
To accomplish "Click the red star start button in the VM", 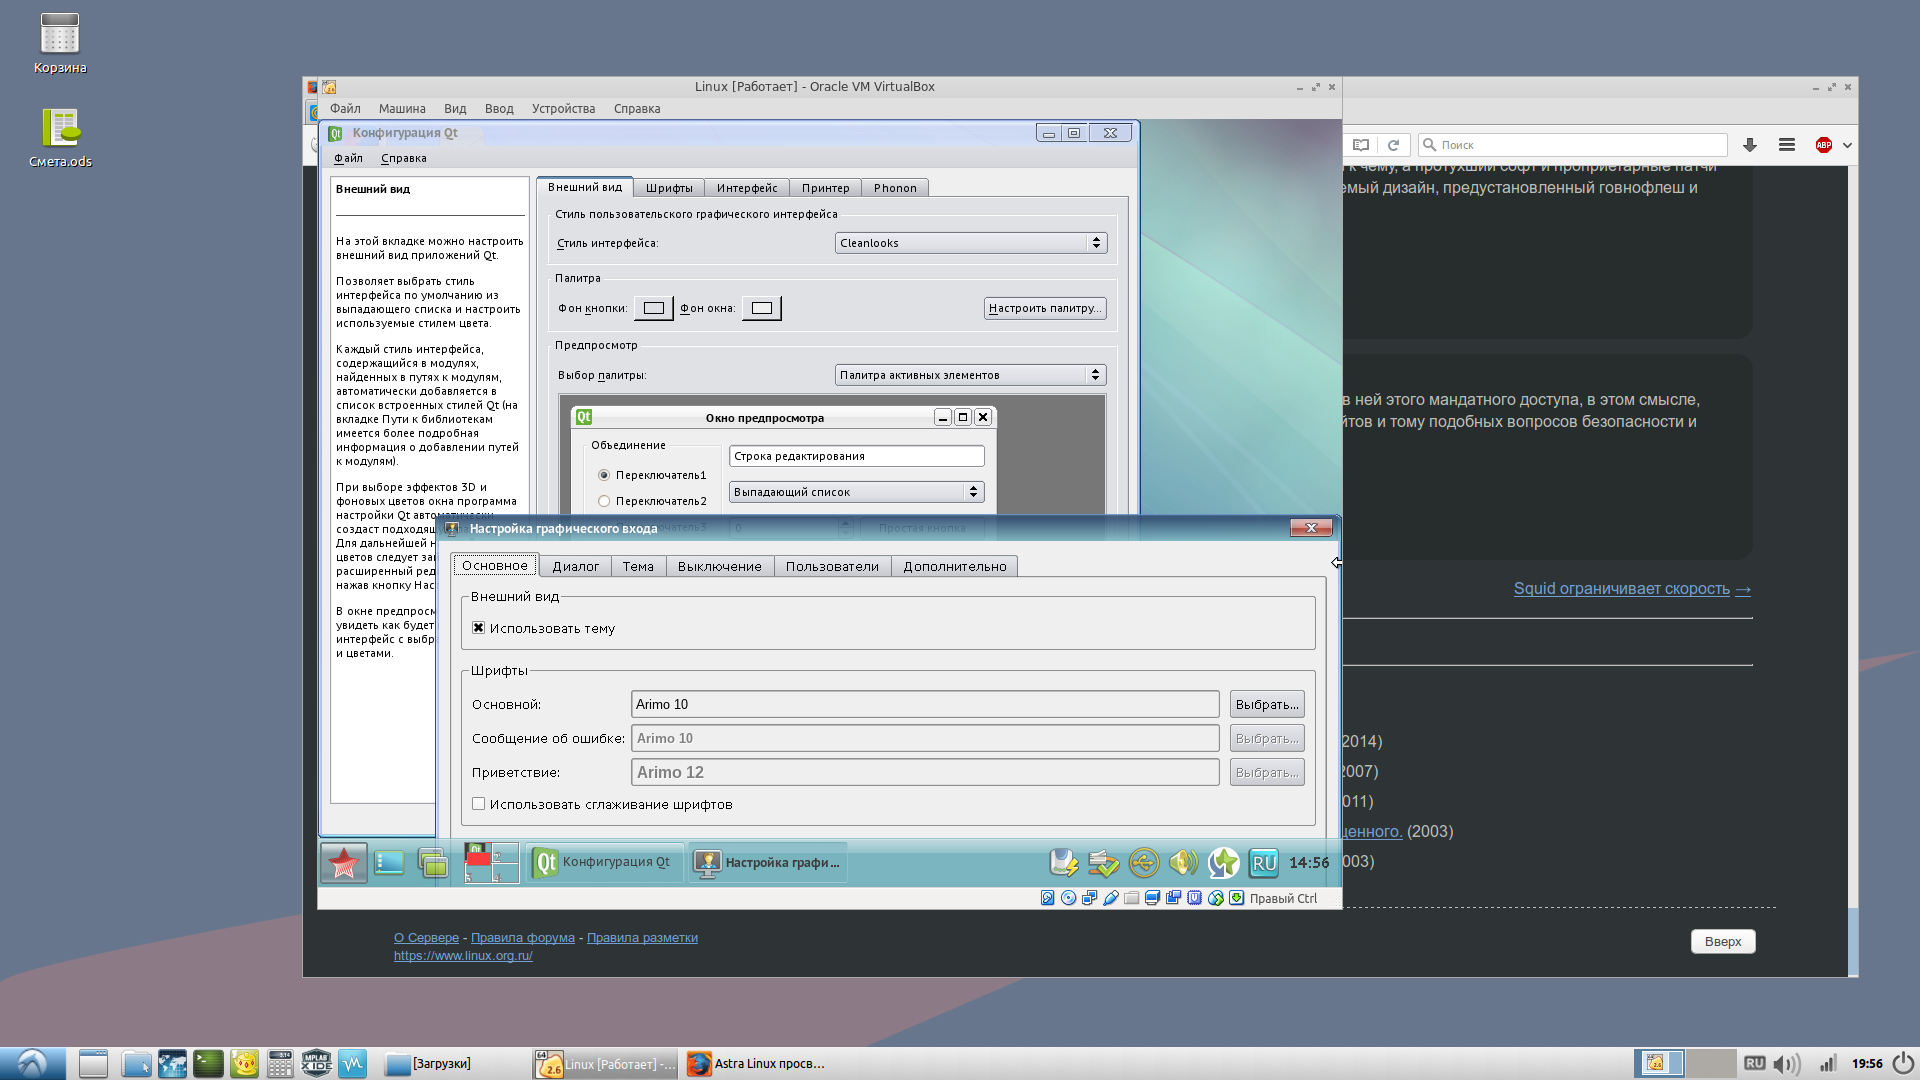I will click(343, 862).
